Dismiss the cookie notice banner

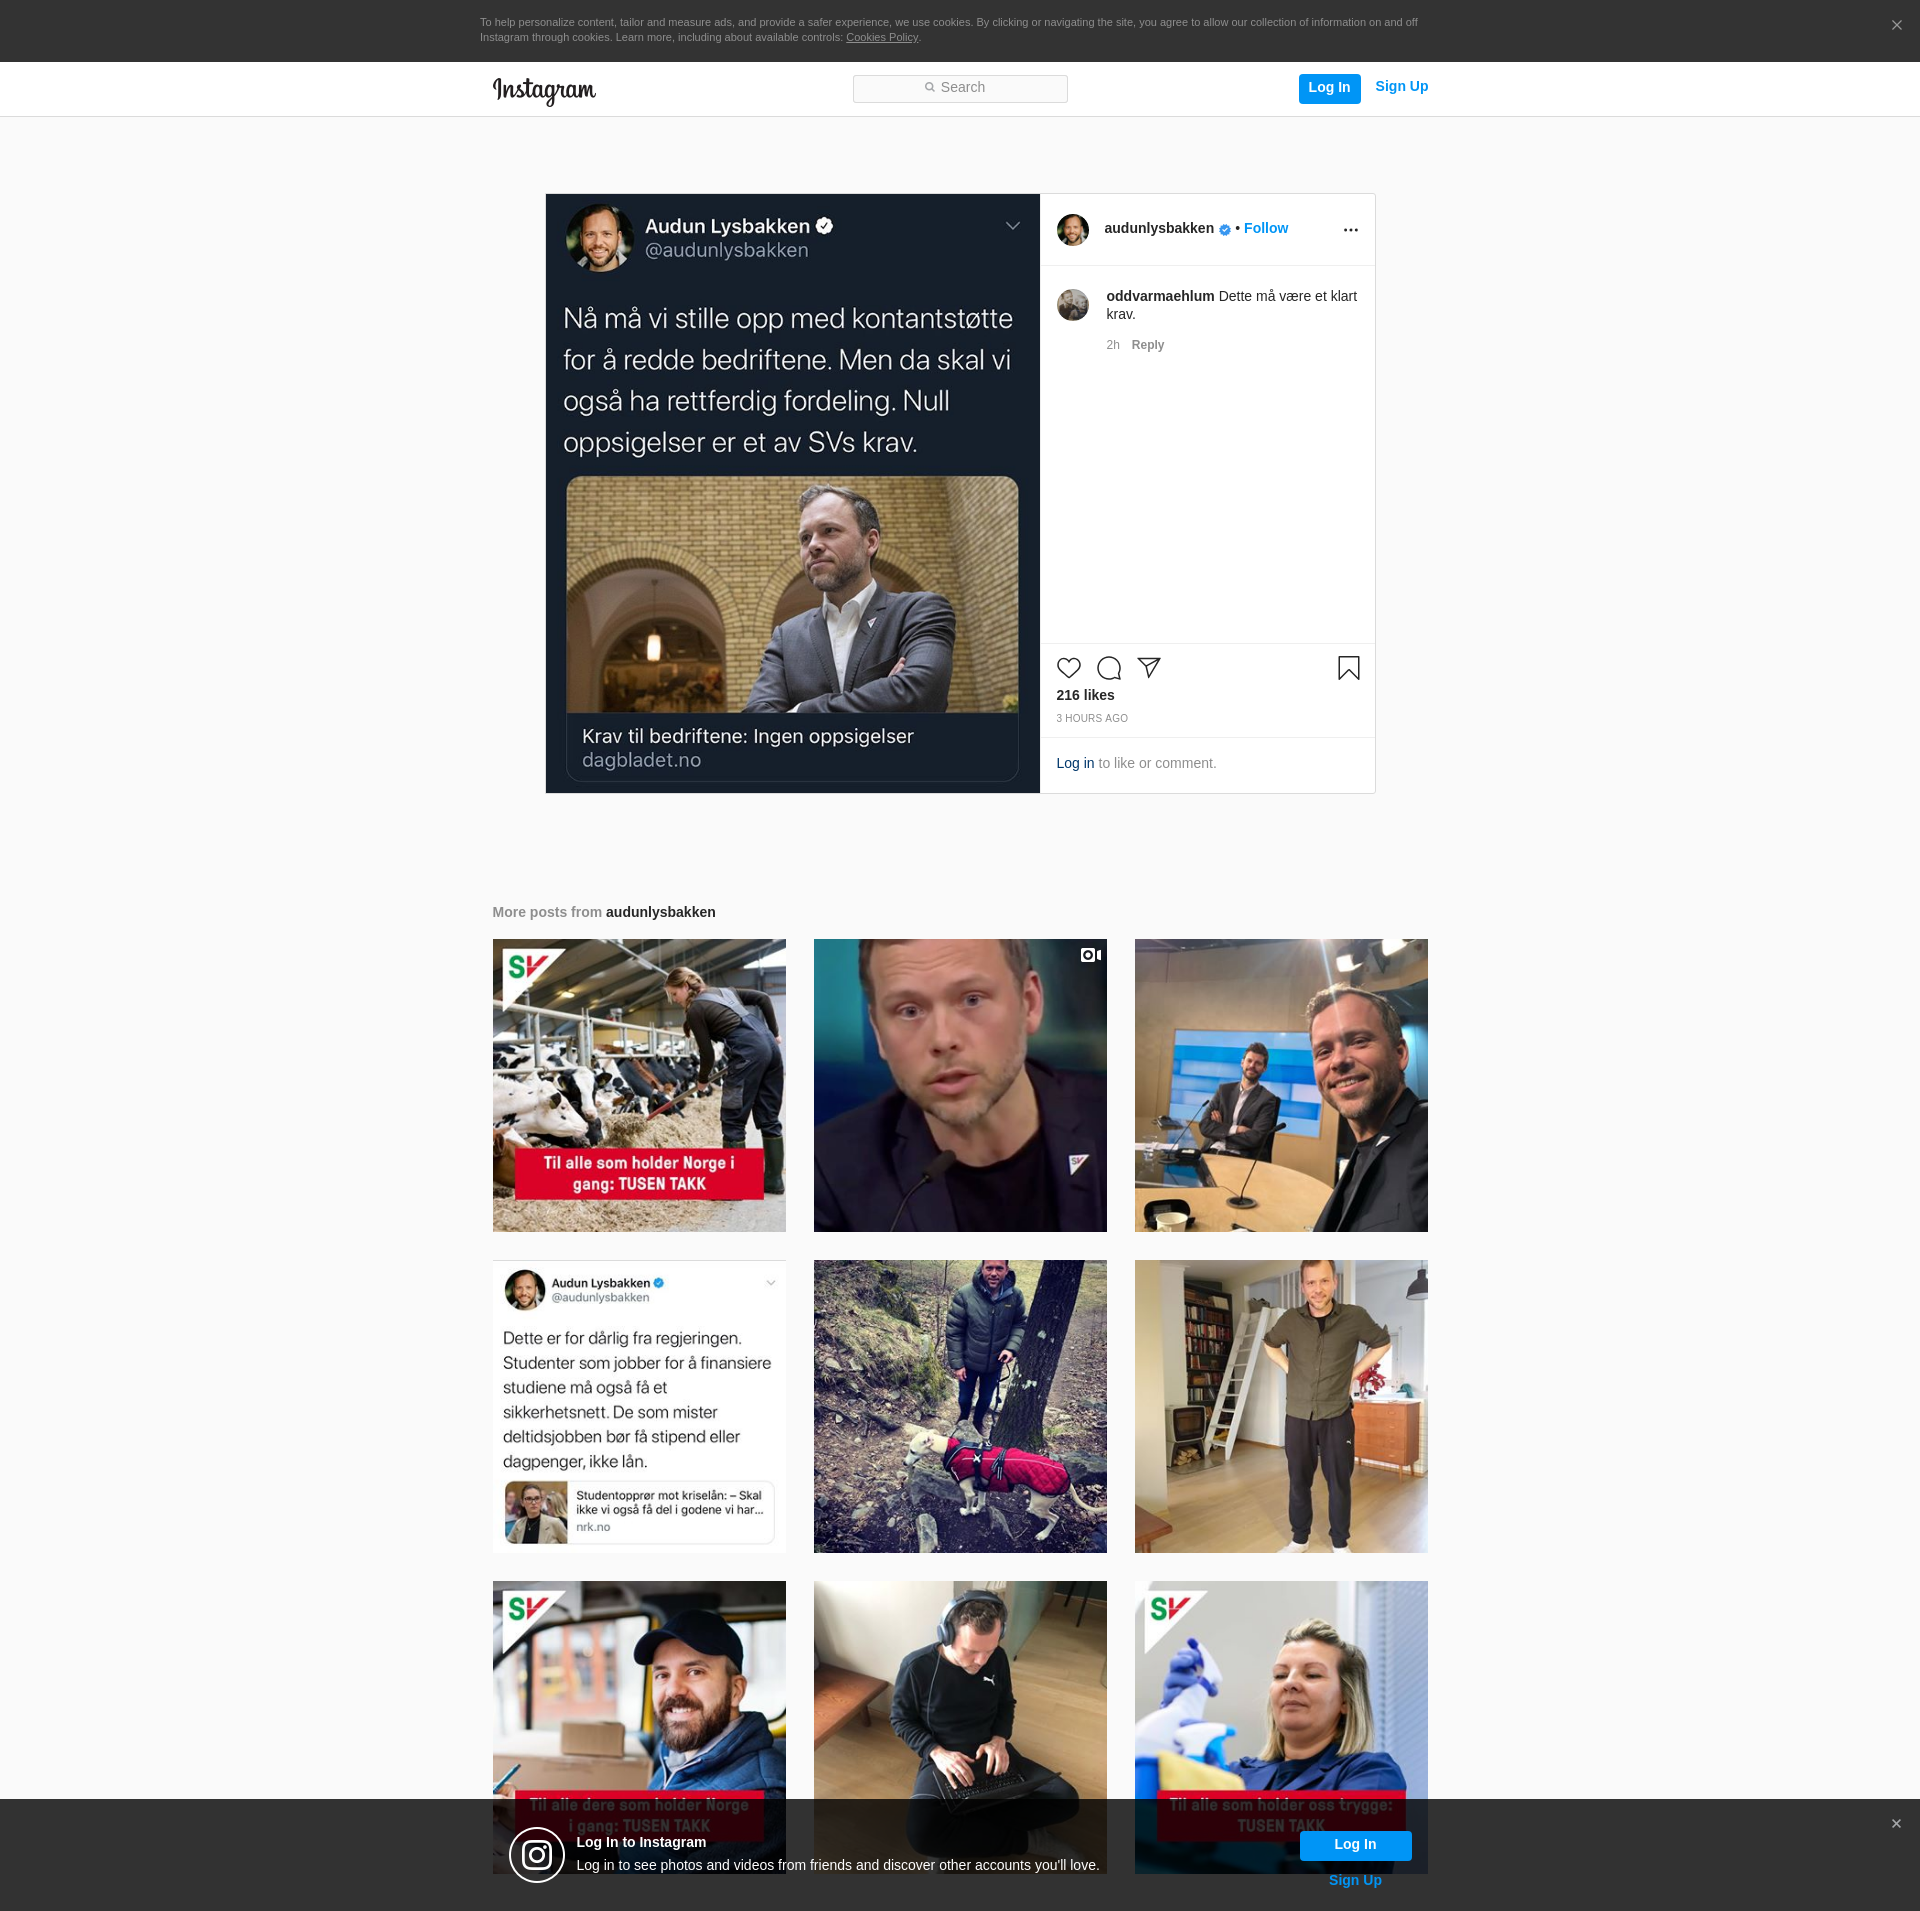point(1896,26)
